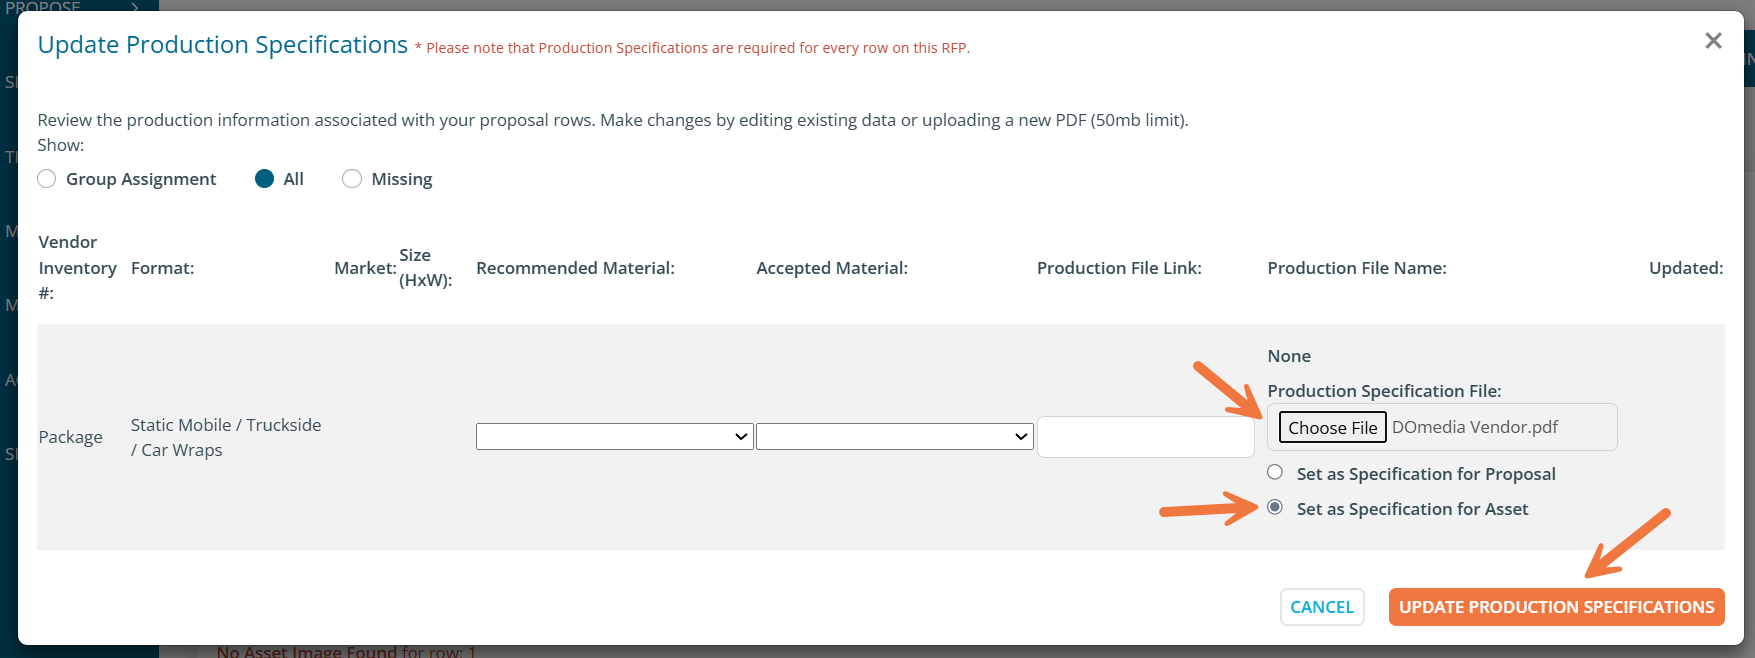Viewport: 1755px width, 658px height.
Task: Close the Update Production Specifications dialog
Action: click(x=1713, y=41)
